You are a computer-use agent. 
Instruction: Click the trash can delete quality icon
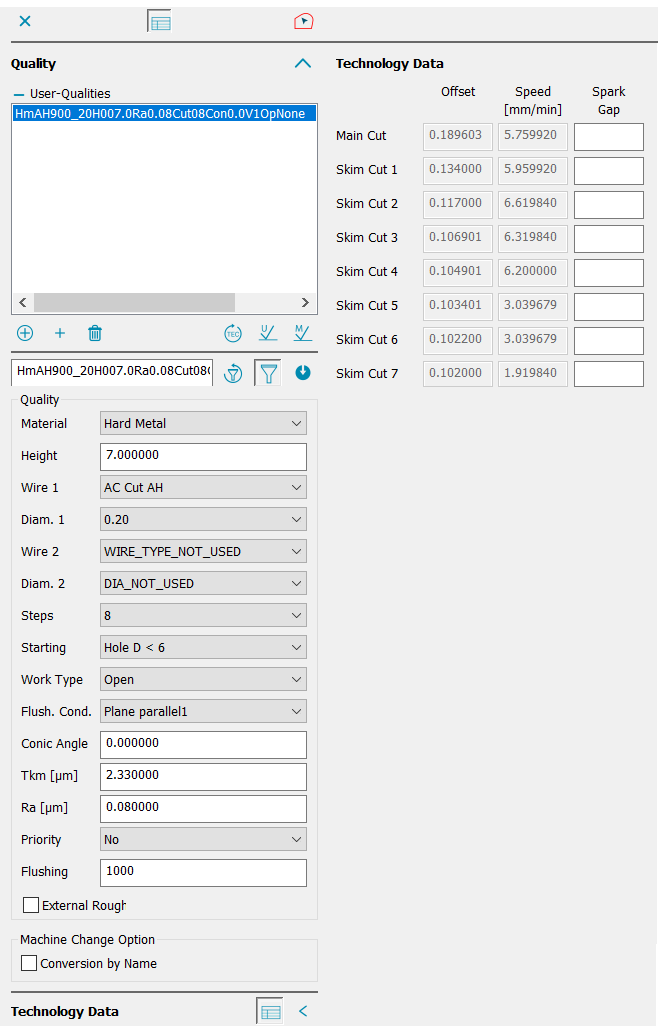pyautogui.click(x=95, y=333)
